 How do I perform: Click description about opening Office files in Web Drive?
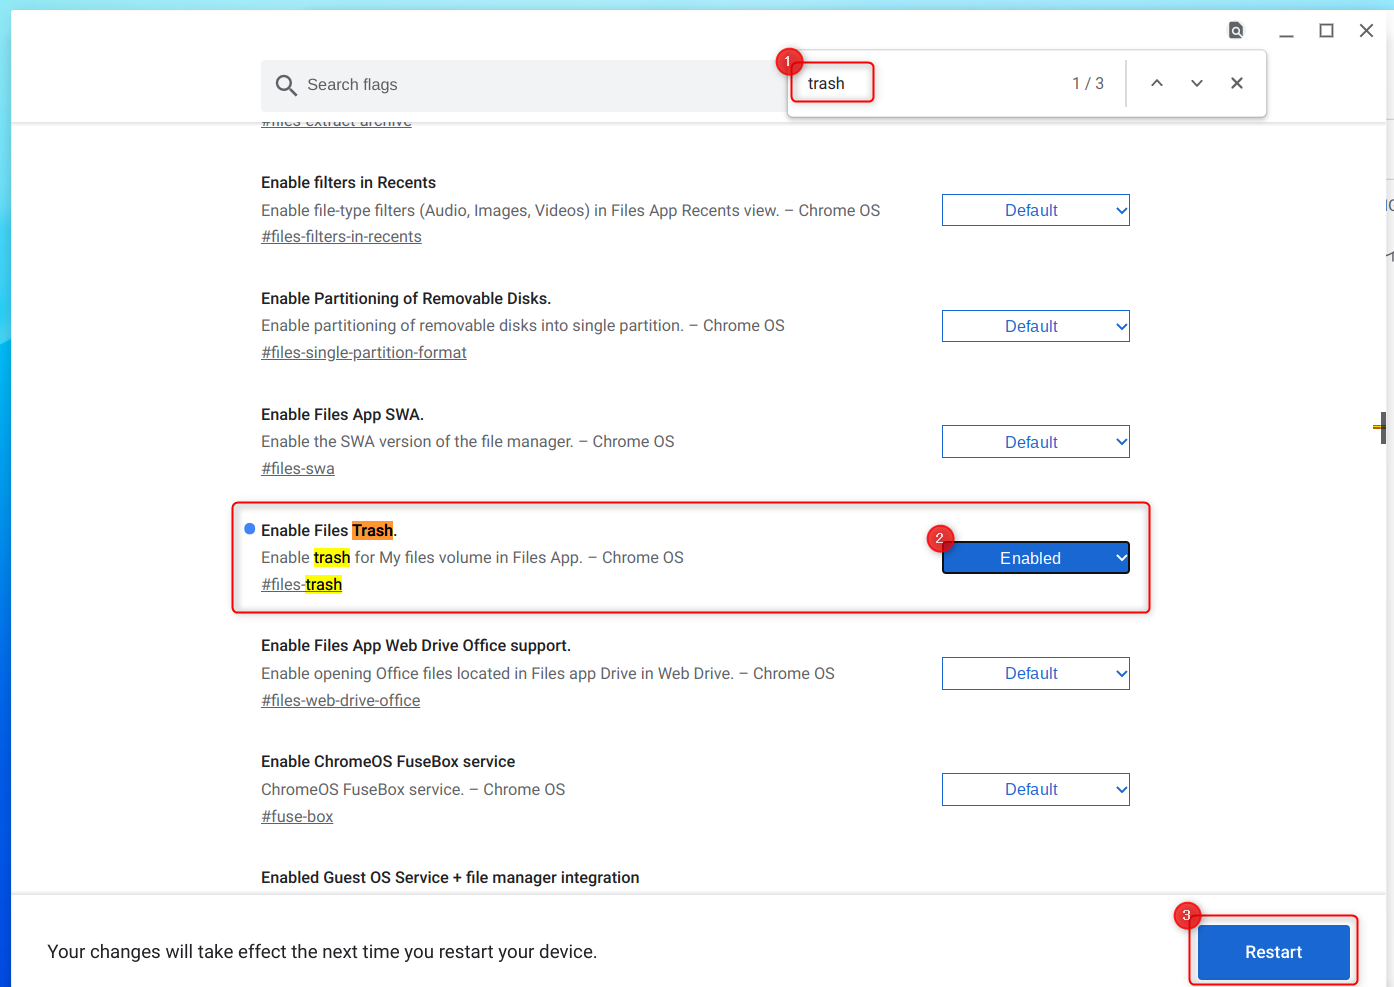pyautogui.click(x=548, y=674)
